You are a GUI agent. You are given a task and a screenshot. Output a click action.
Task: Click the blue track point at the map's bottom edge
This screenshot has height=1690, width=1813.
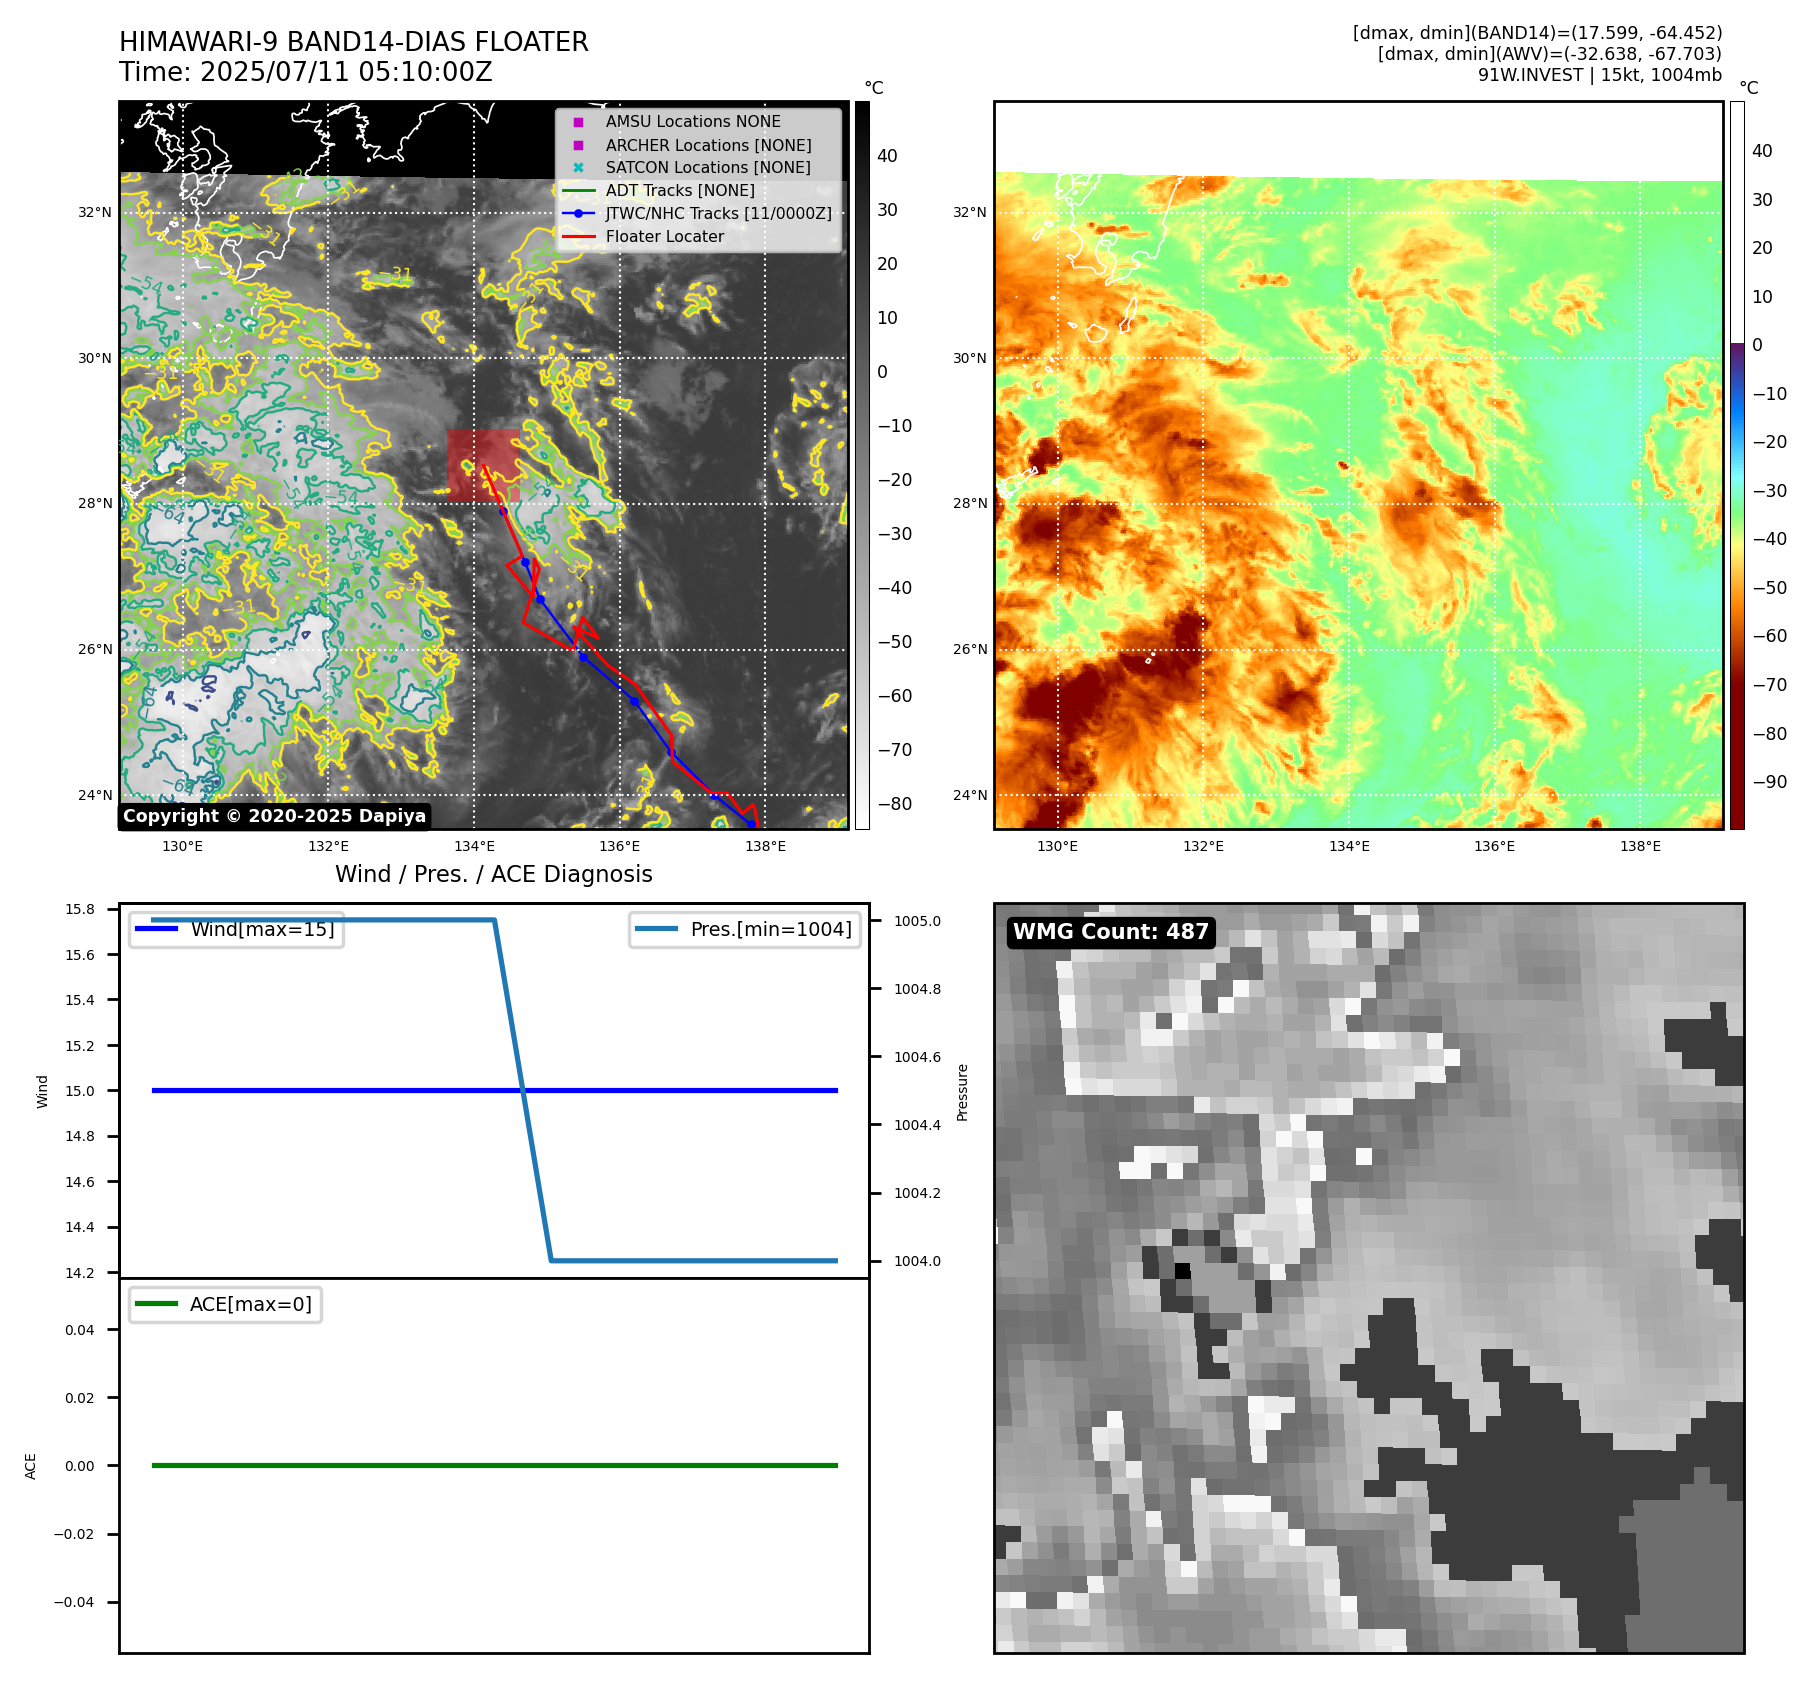[x=751, y=824]
